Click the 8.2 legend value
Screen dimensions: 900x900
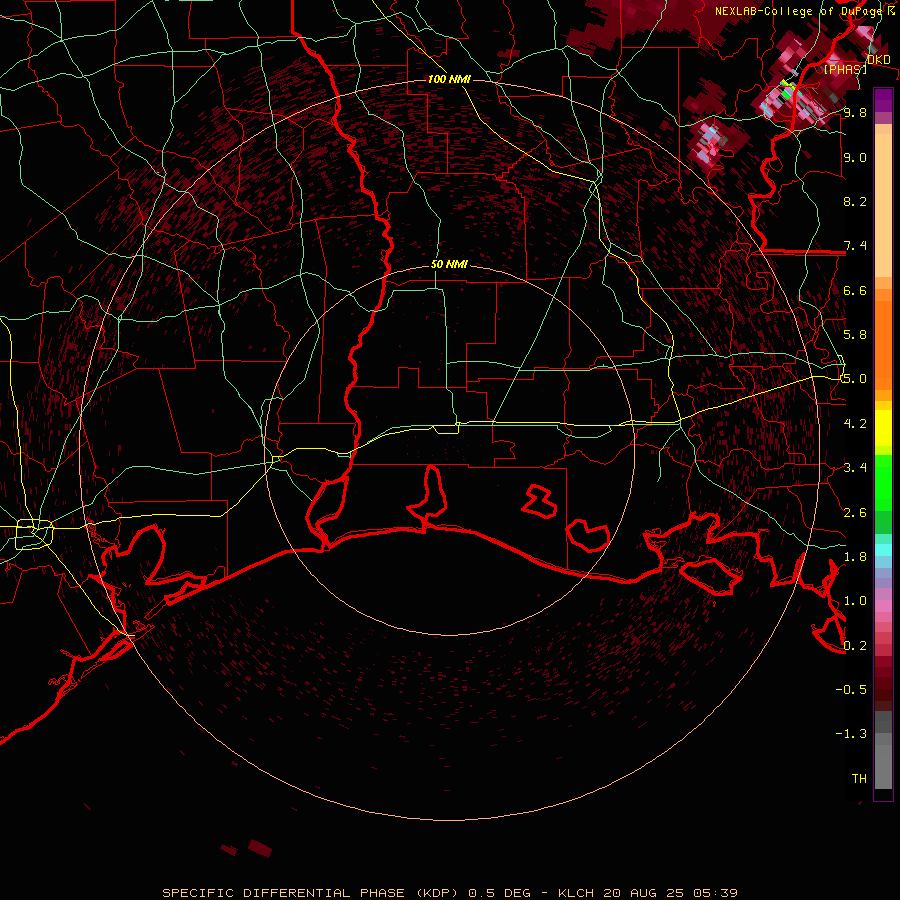tap(855, 201)
